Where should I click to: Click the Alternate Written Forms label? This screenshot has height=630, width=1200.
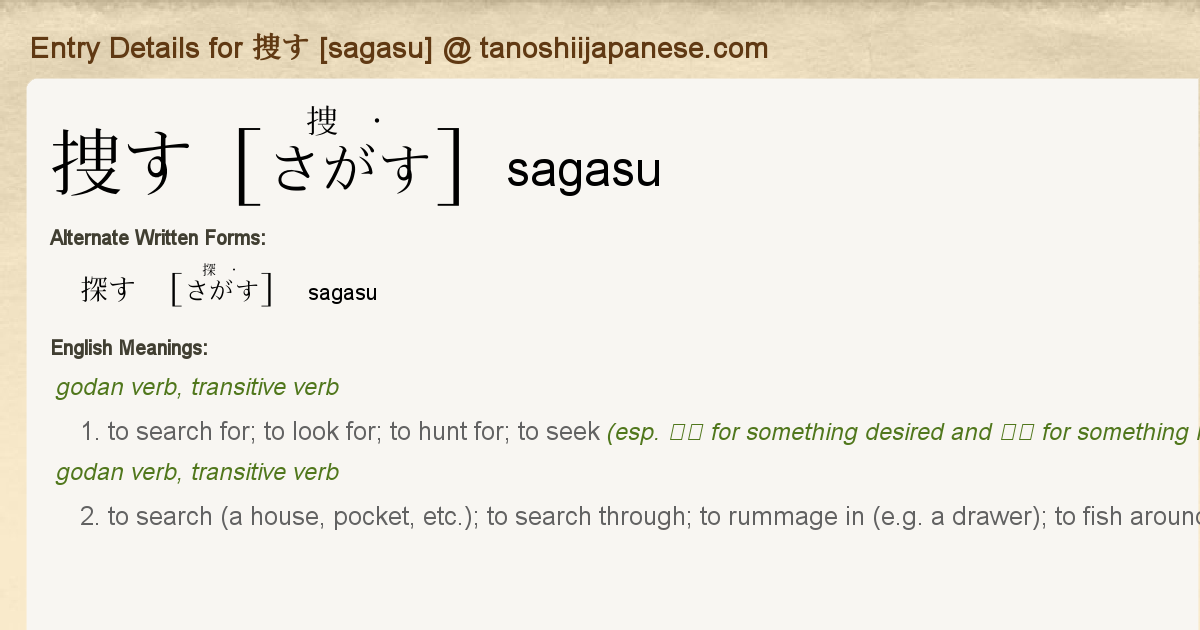(x=158, y=238)
